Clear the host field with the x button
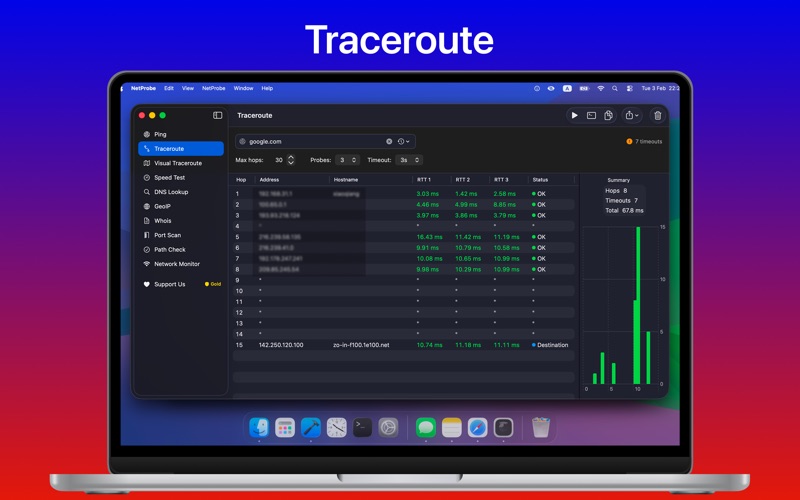Viewport: 800px width, 500px height. point(389,141)
